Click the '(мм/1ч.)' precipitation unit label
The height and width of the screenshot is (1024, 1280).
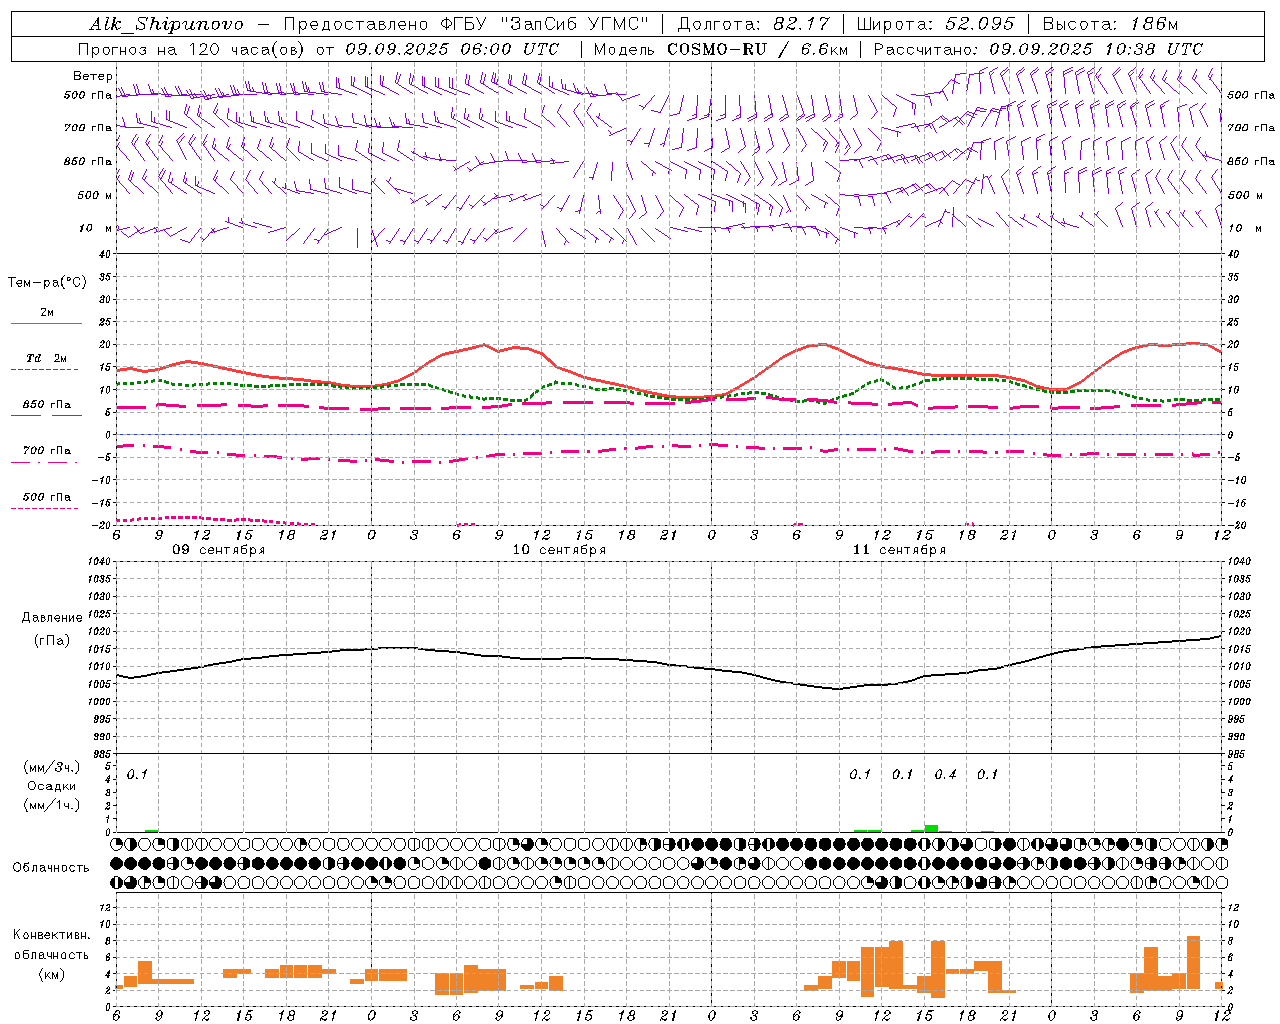[52, 805]
